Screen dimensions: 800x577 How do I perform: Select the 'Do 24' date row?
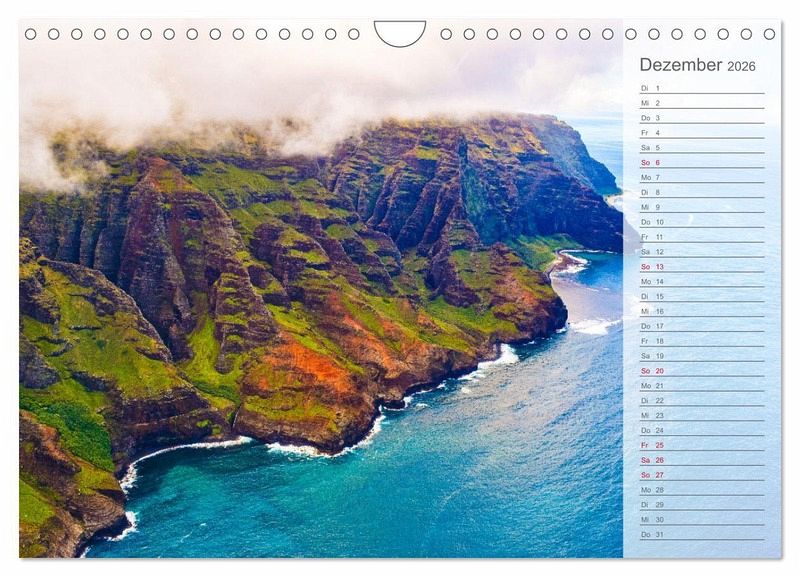(x=702, y=430)
